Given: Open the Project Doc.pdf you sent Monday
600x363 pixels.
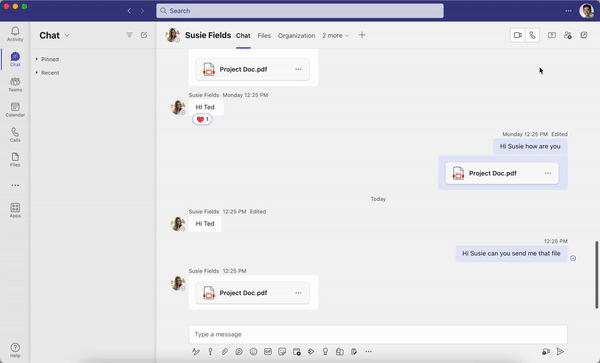Looking at the screenshot, I should [x=502, y=173].
